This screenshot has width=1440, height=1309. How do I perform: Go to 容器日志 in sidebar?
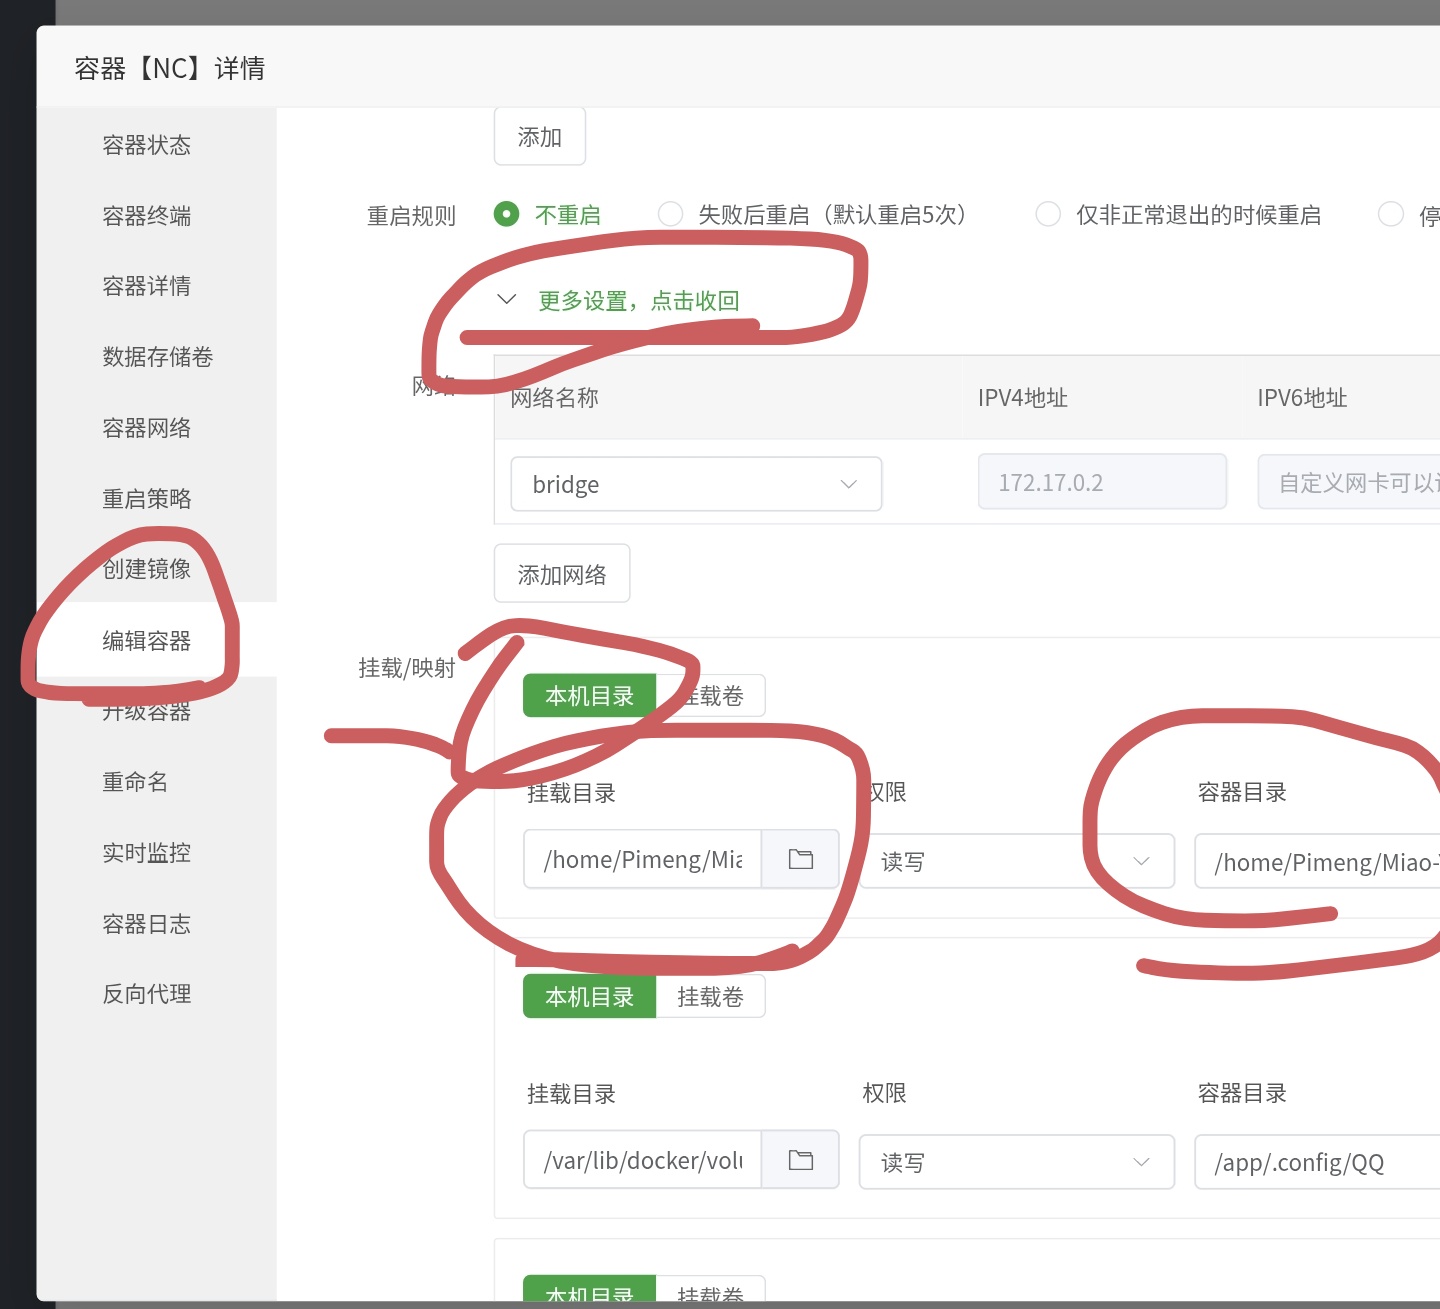pos(147,924)
